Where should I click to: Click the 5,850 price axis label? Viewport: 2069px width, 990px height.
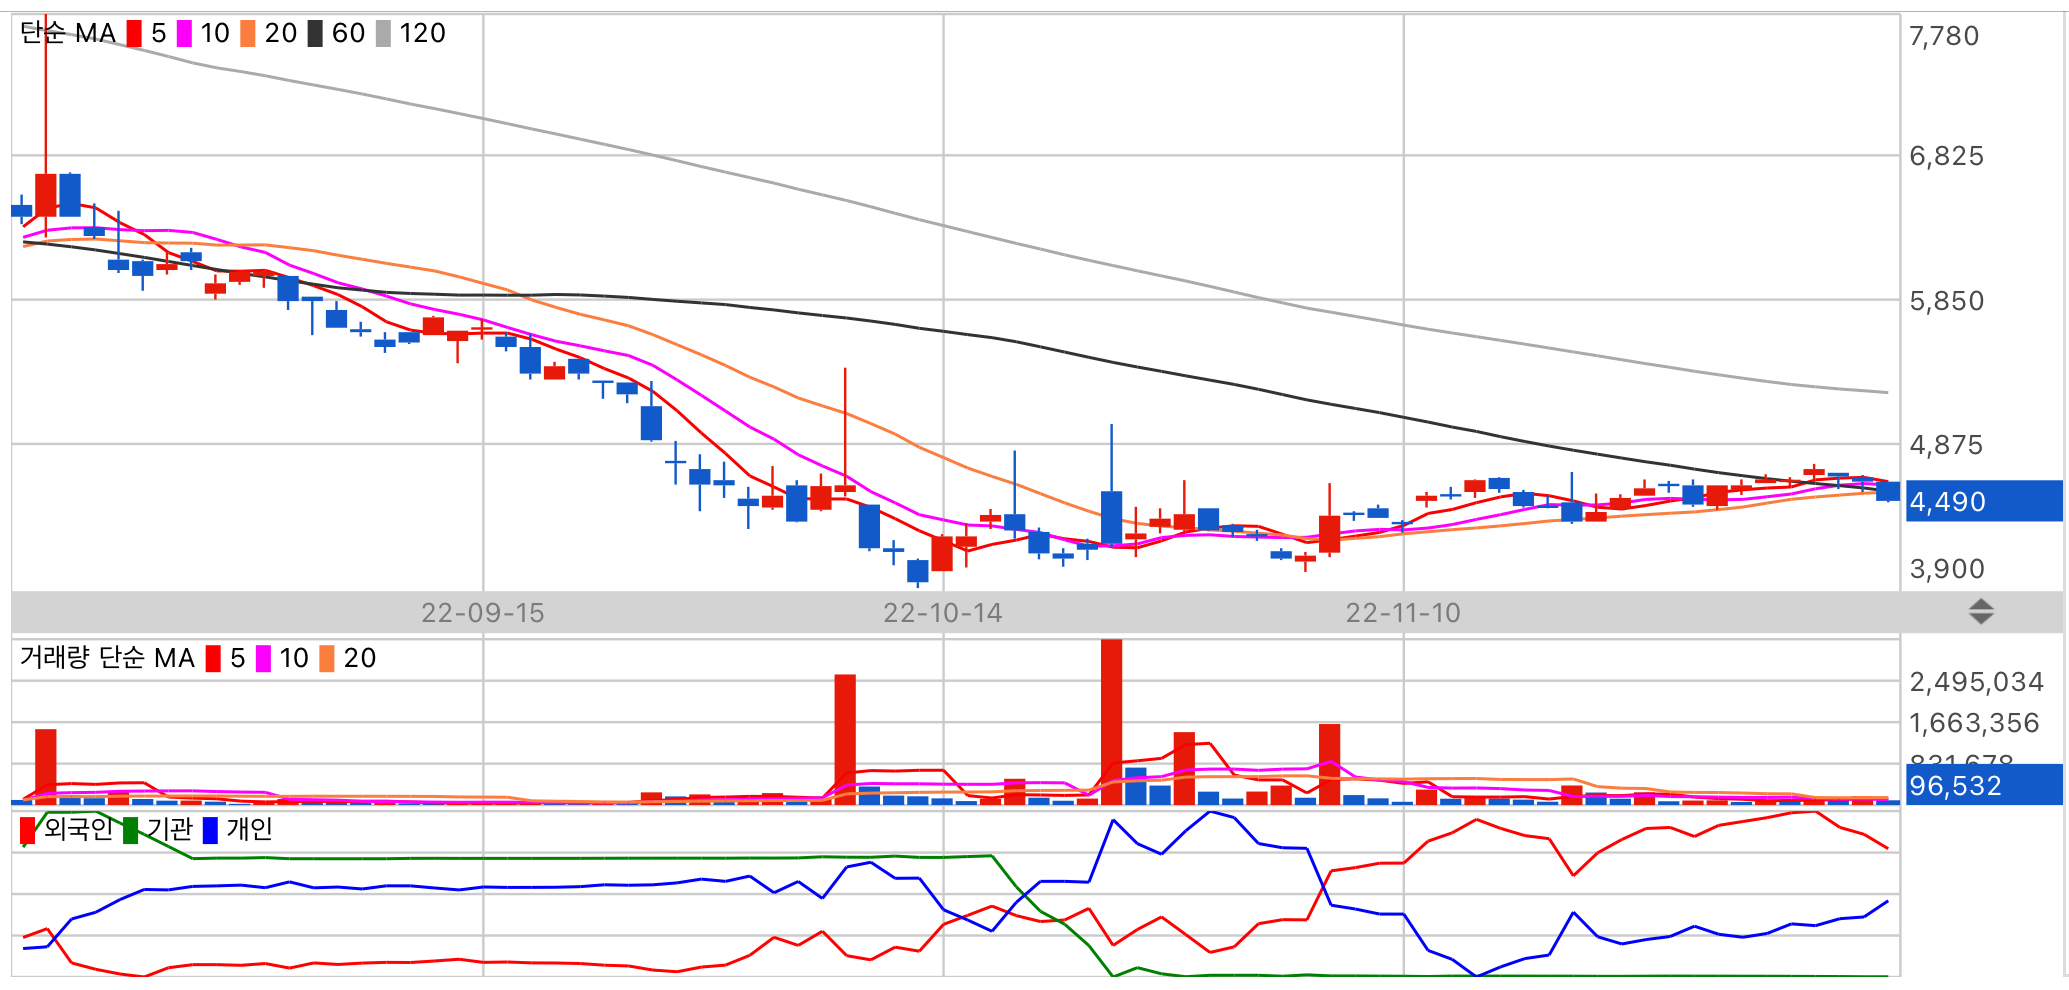pos(1946,301)
